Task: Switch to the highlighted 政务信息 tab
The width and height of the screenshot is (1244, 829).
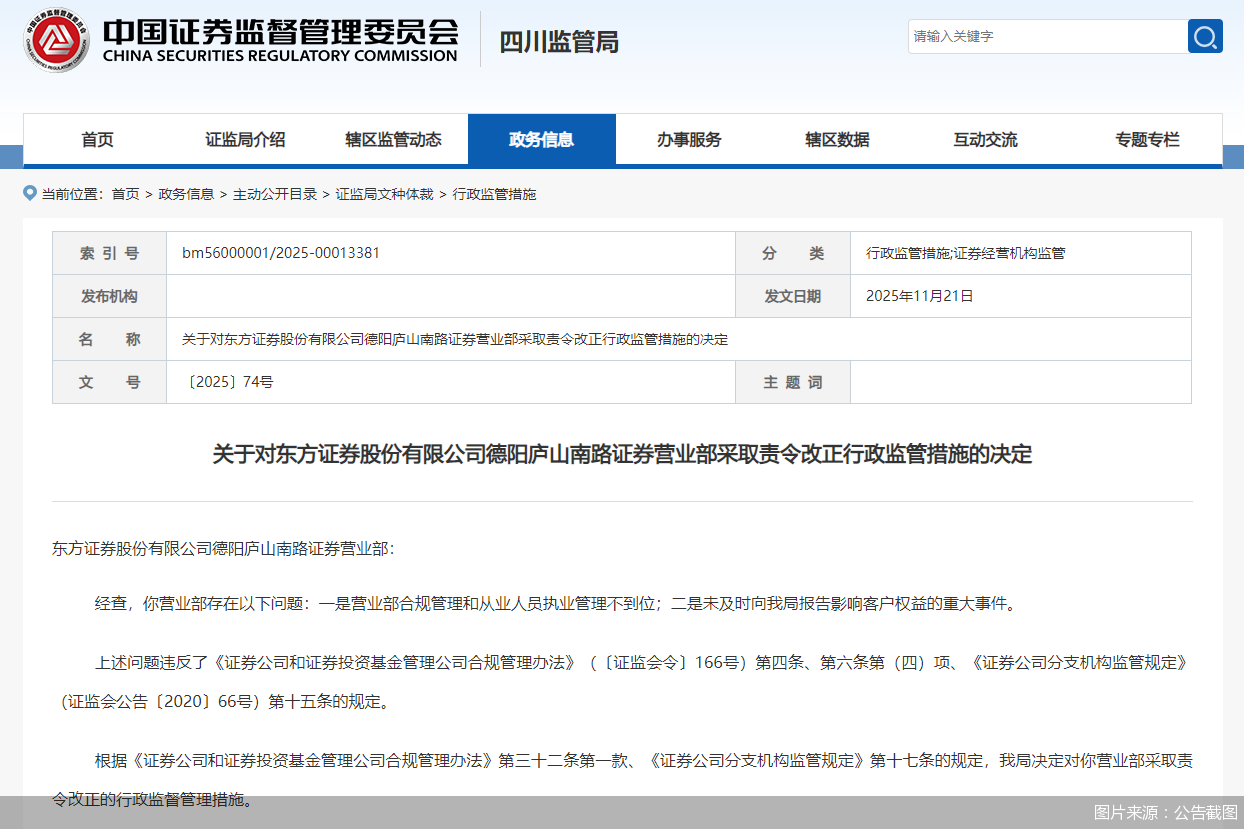Action: 542,139
